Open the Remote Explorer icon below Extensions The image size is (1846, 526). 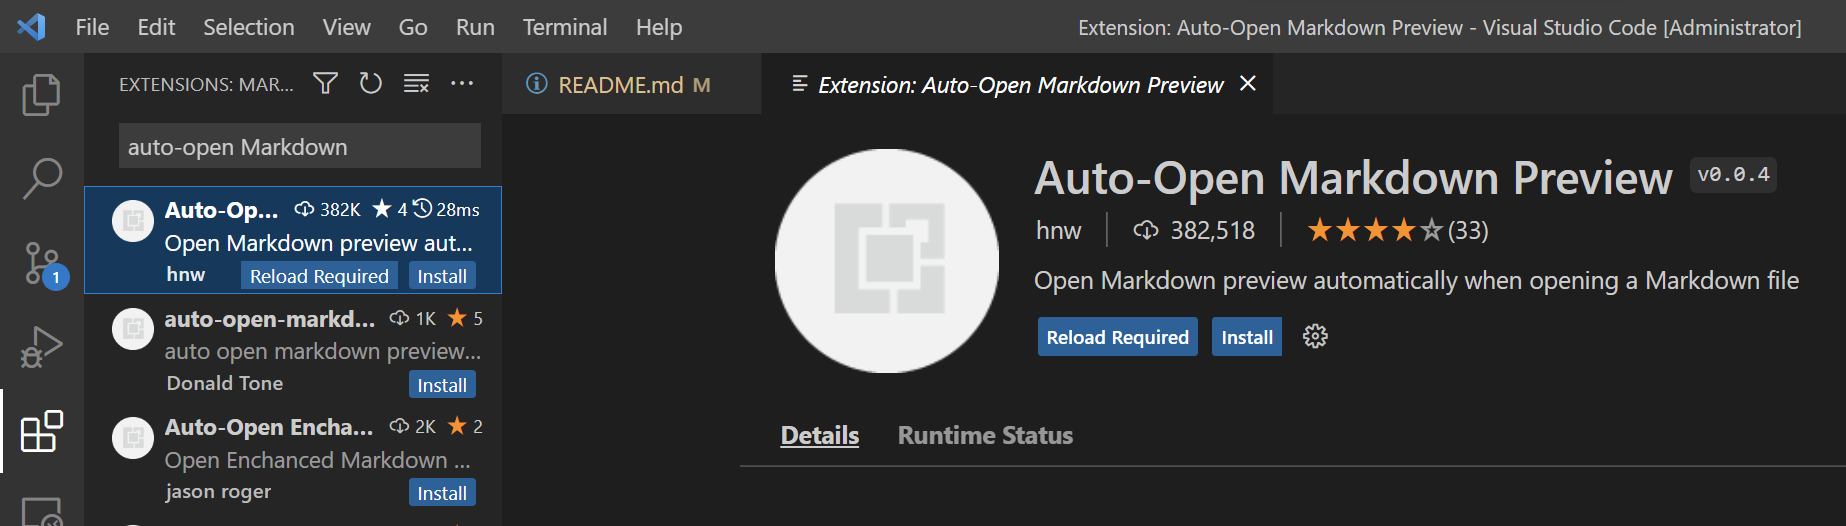pyautogui.click(x=41, y=512)
